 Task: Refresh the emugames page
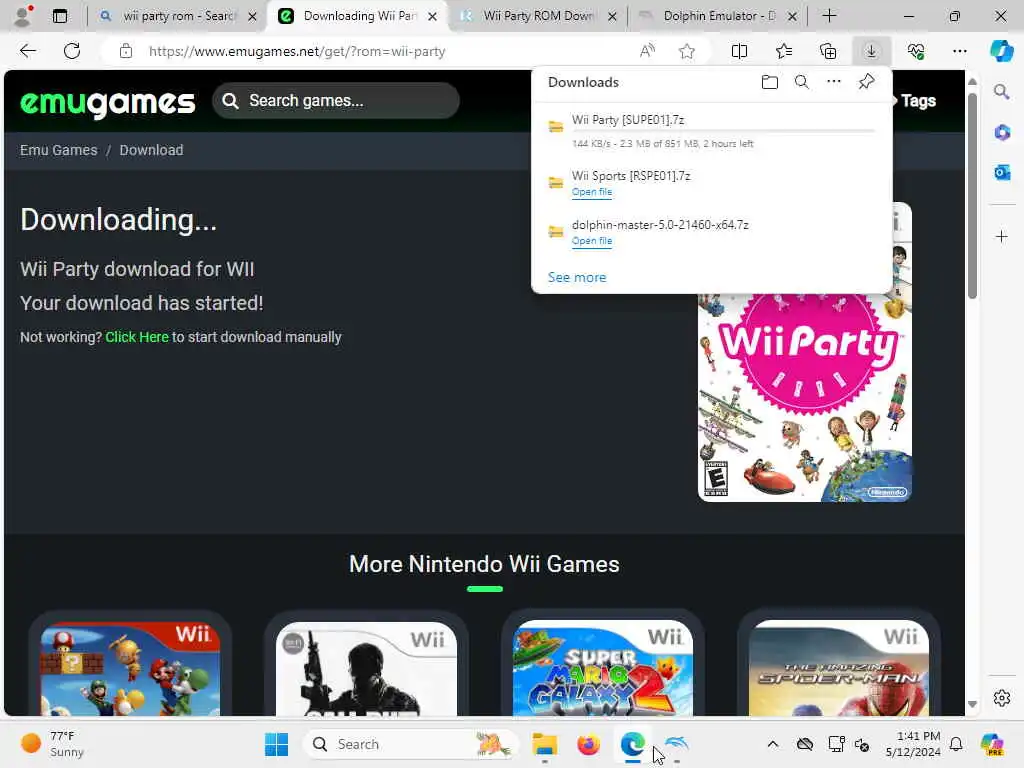(x=72, y=51)
